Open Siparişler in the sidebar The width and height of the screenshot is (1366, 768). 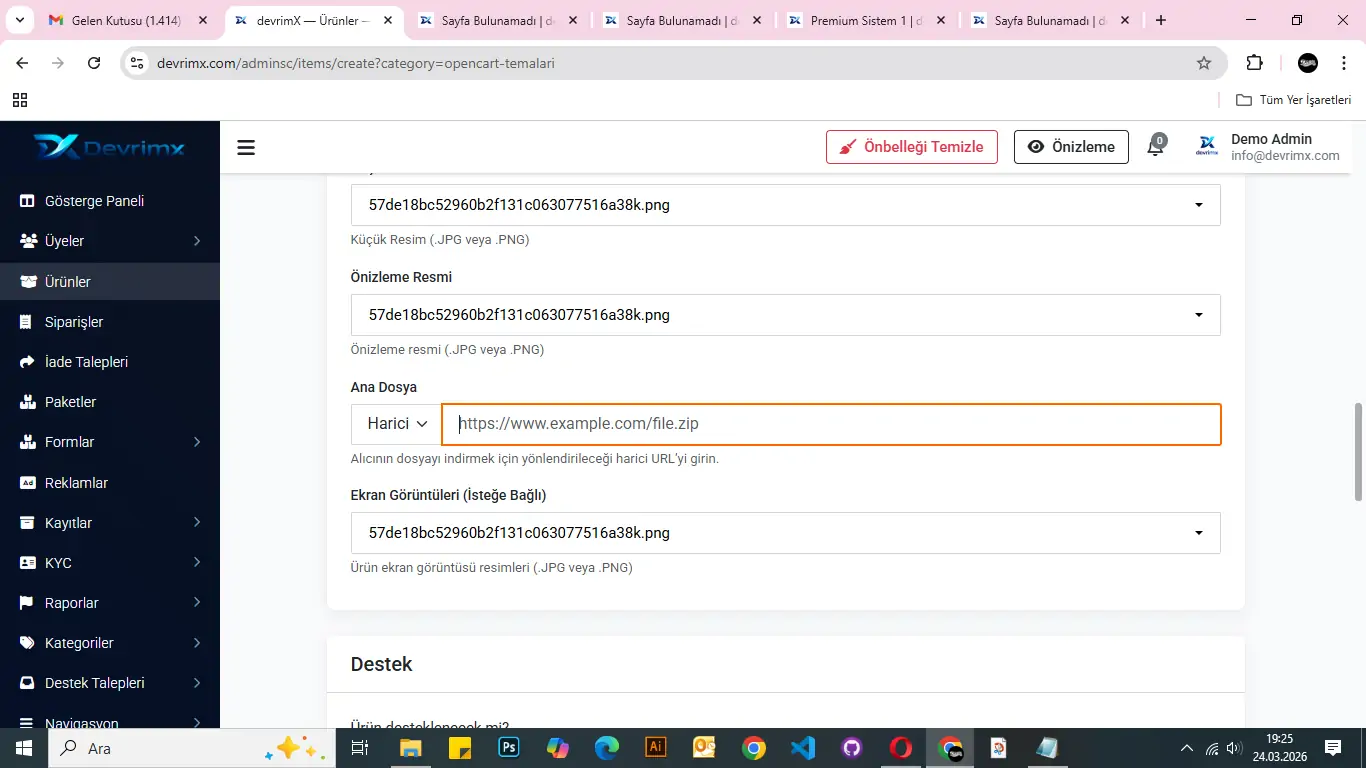74,322
